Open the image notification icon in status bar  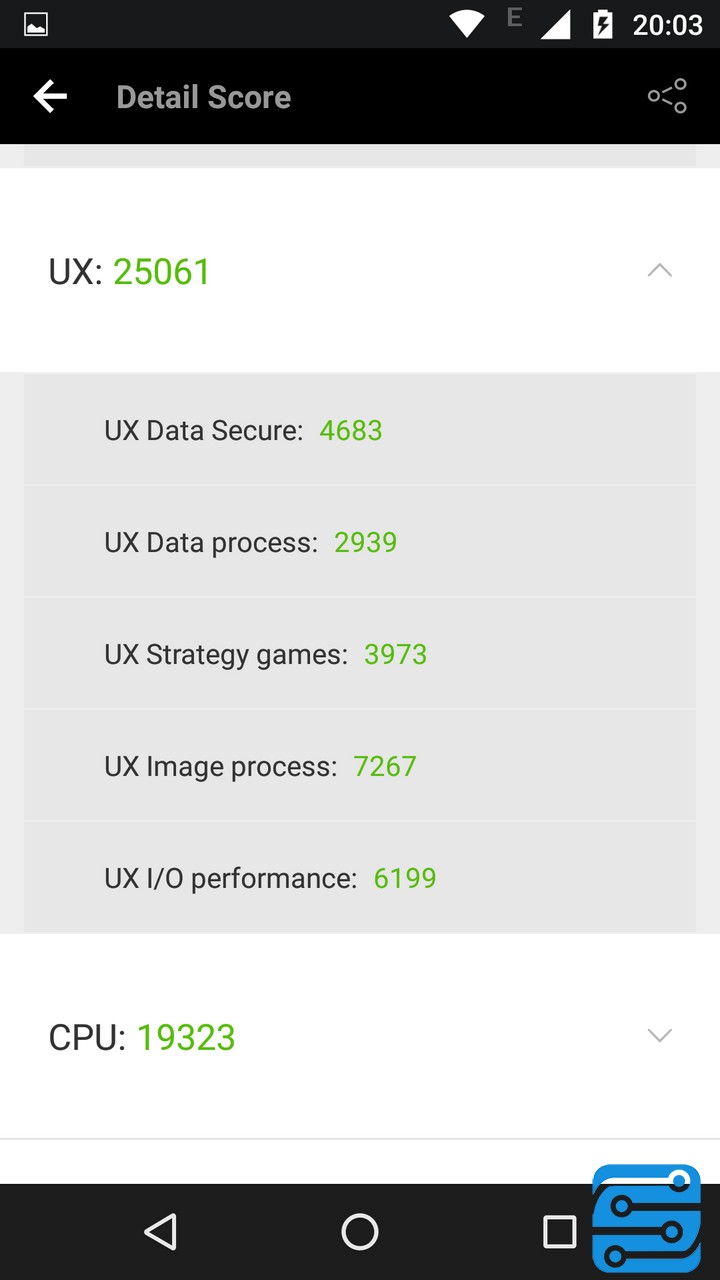[x=36, y=25]
